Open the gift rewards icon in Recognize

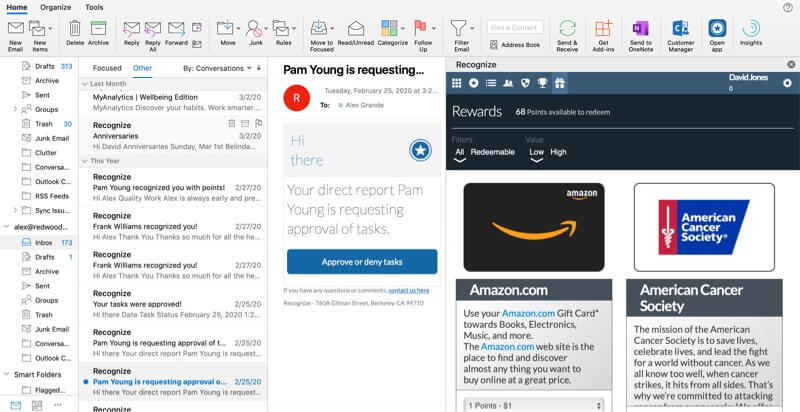pos(560,83)
